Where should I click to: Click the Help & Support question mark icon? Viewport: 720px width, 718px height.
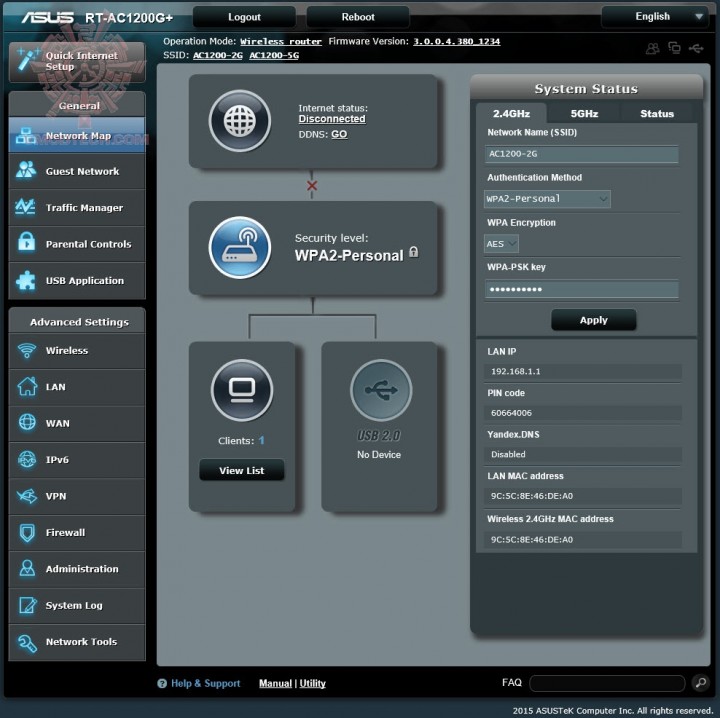coord(162,683)
